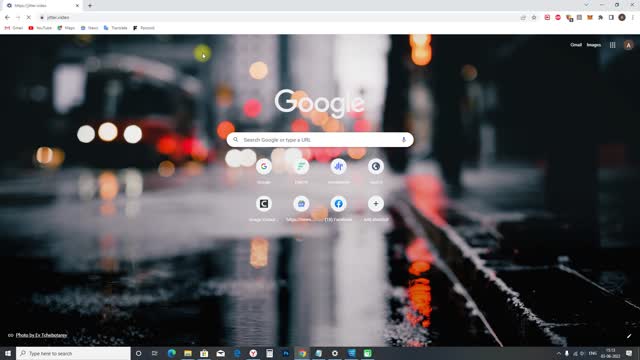Customize this page with the pencil icon

coord(629,336)
